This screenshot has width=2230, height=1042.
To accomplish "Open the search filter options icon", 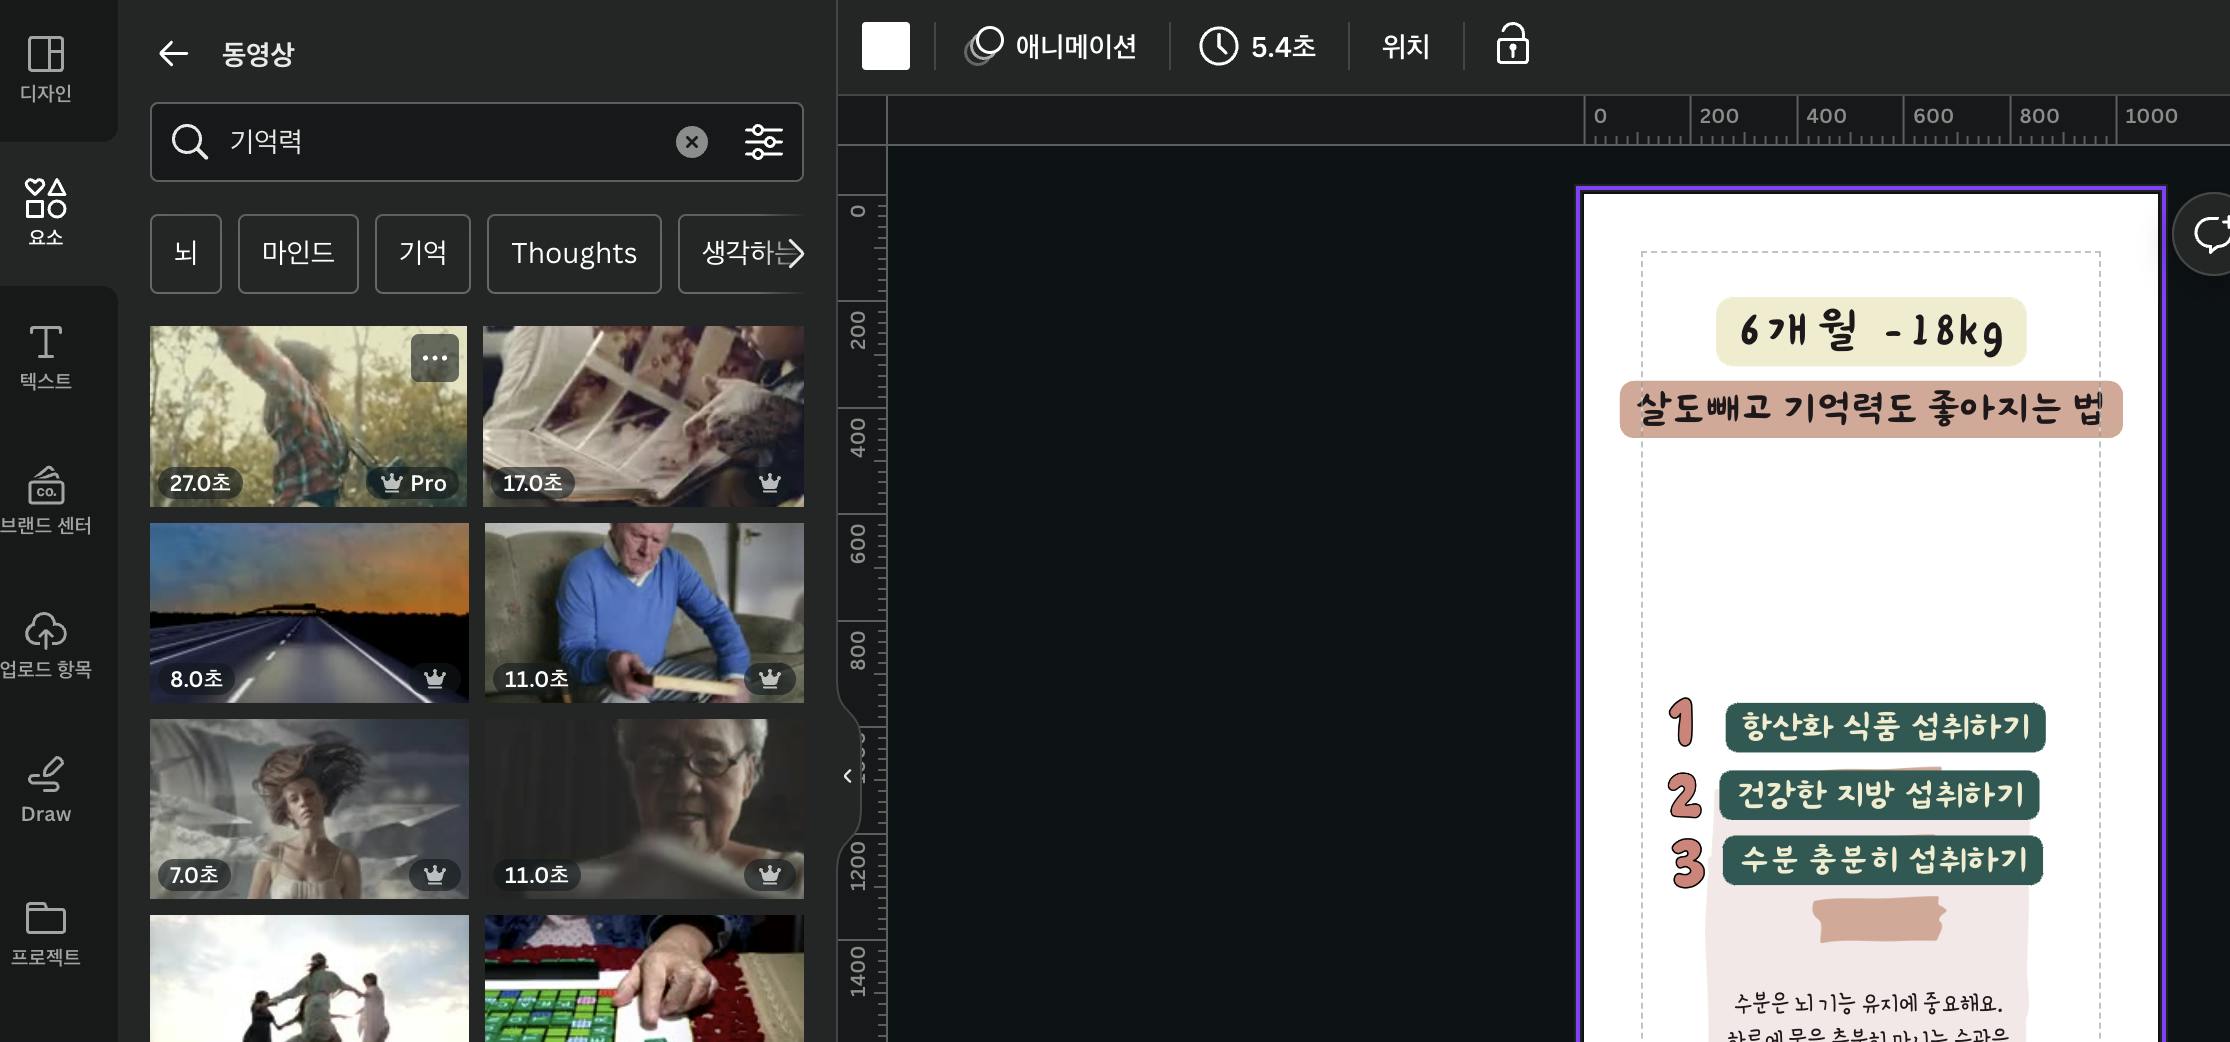I will click(763, 142).
